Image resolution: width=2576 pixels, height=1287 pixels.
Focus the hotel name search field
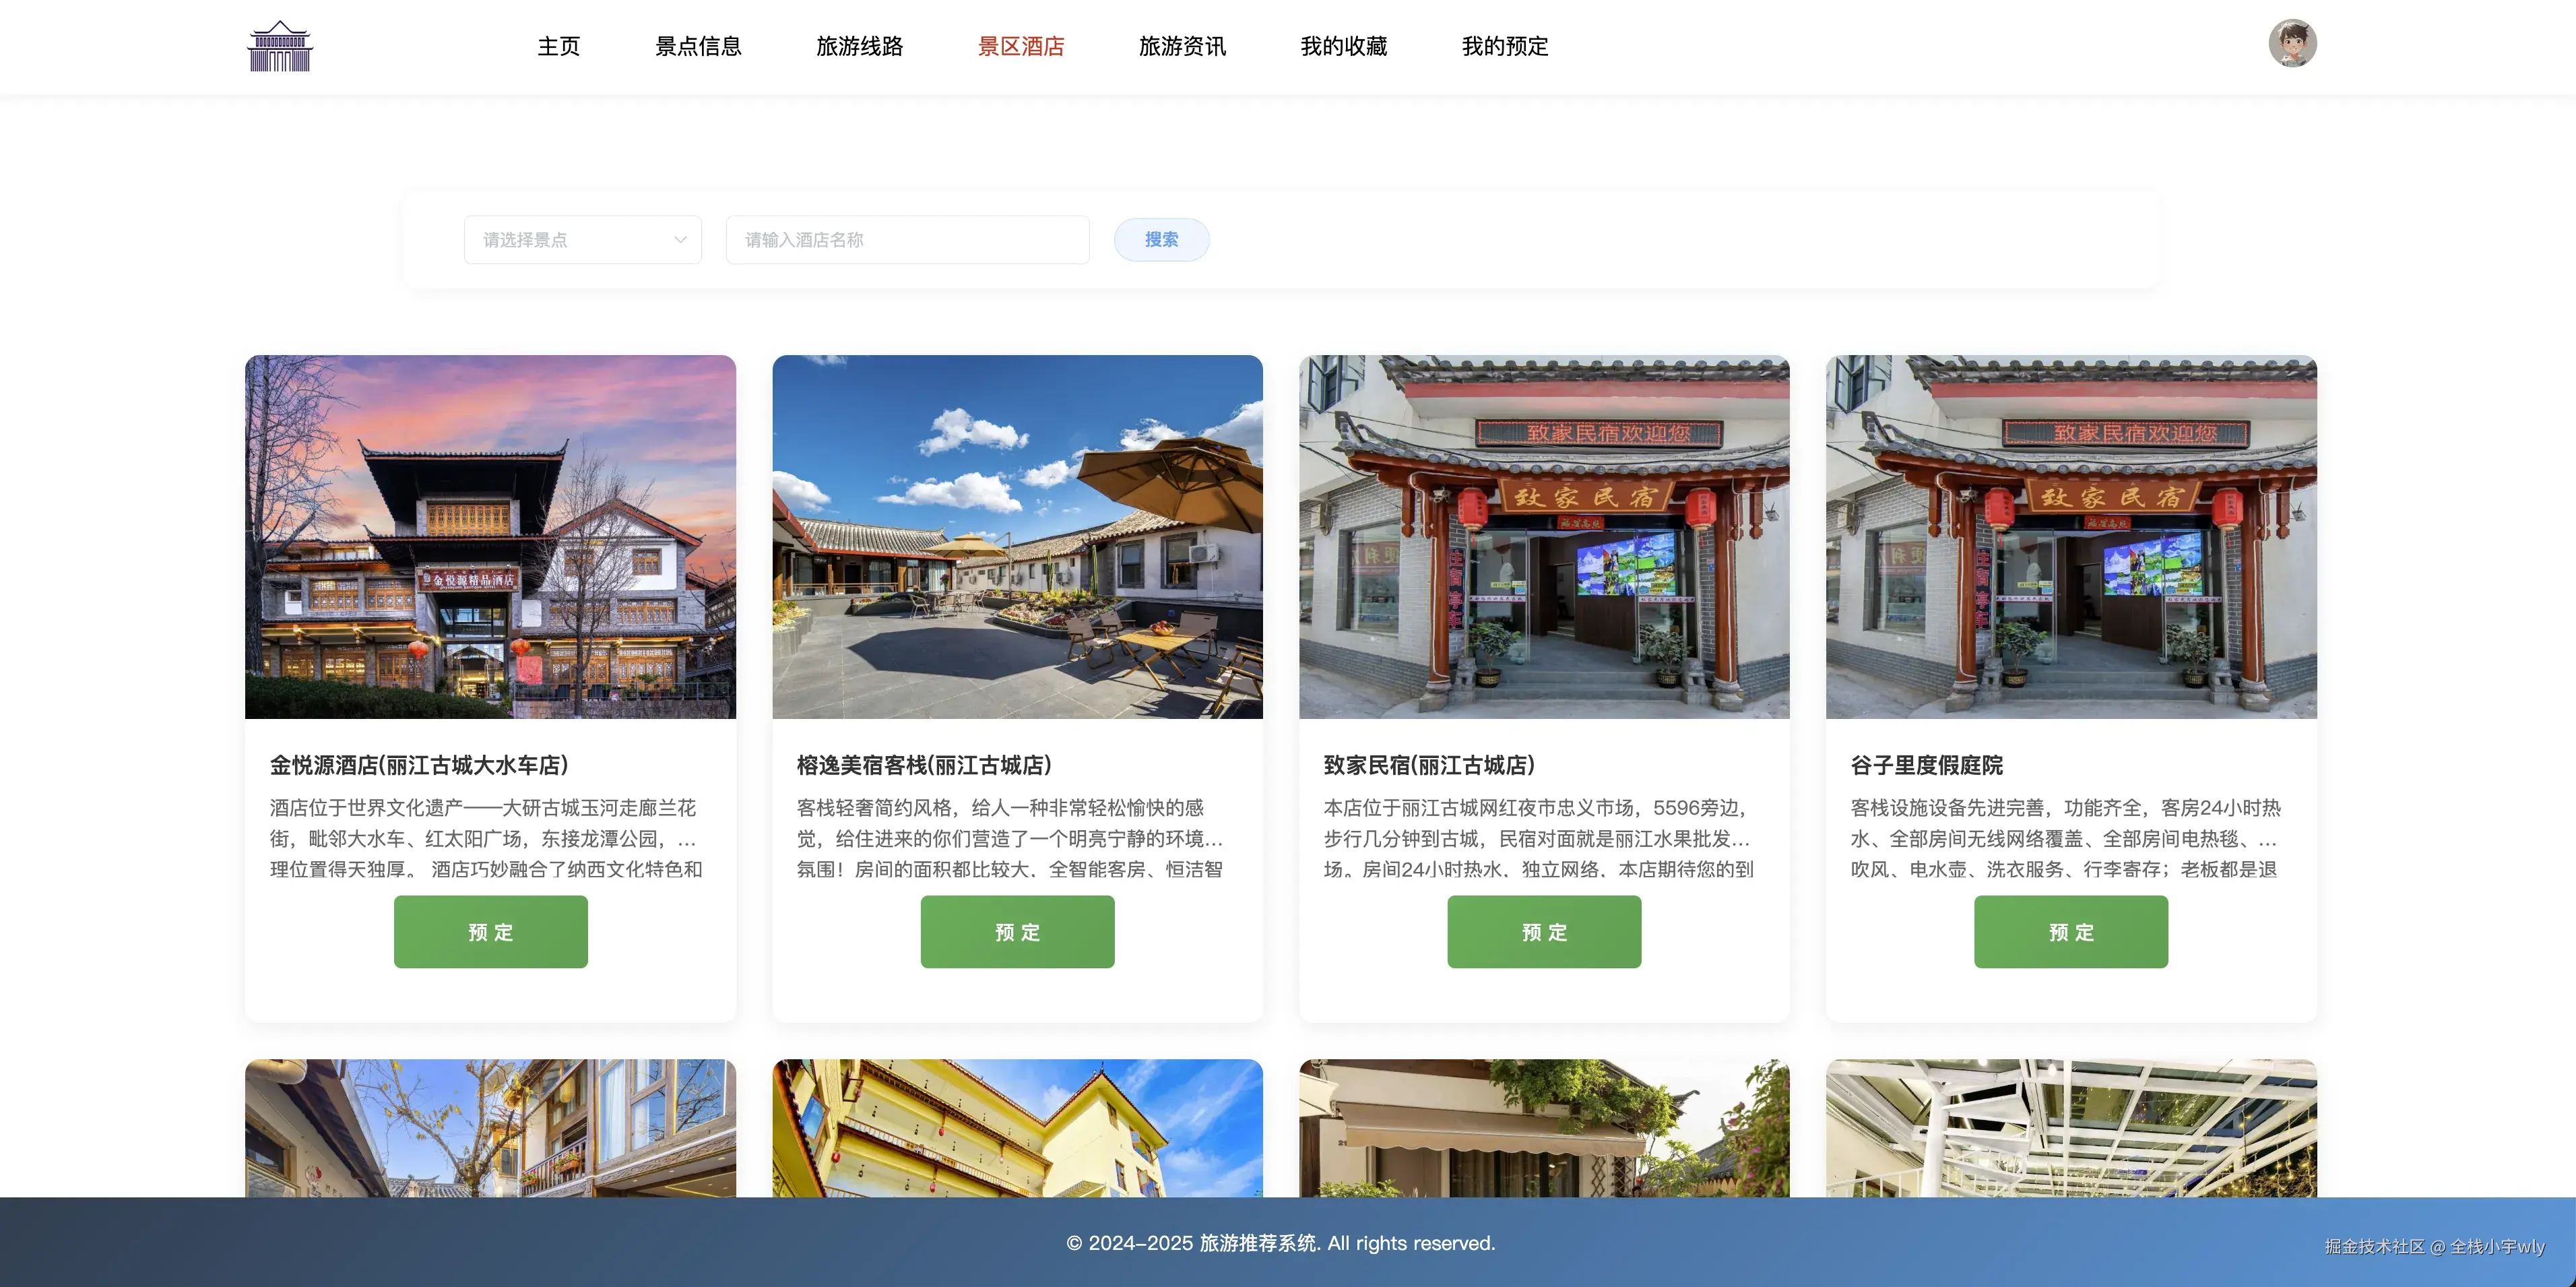907,240
